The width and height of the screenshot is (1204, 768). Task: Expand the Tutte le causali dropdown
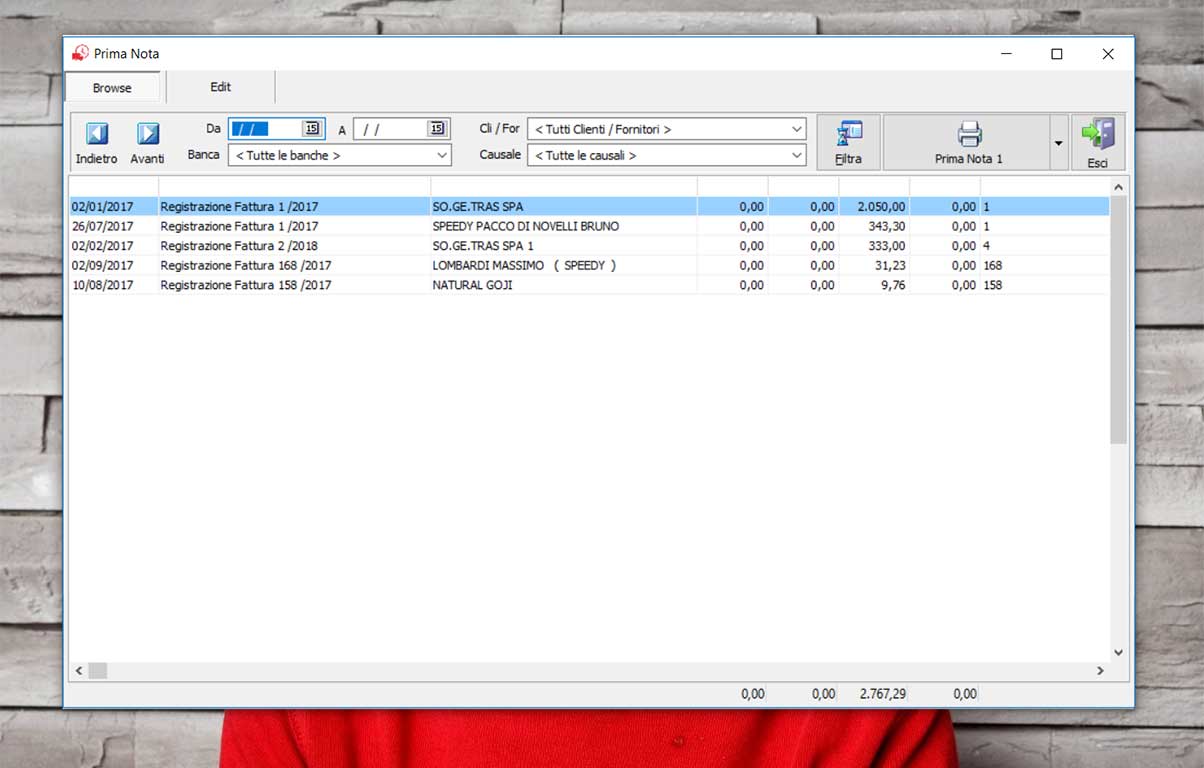point(796,156)
